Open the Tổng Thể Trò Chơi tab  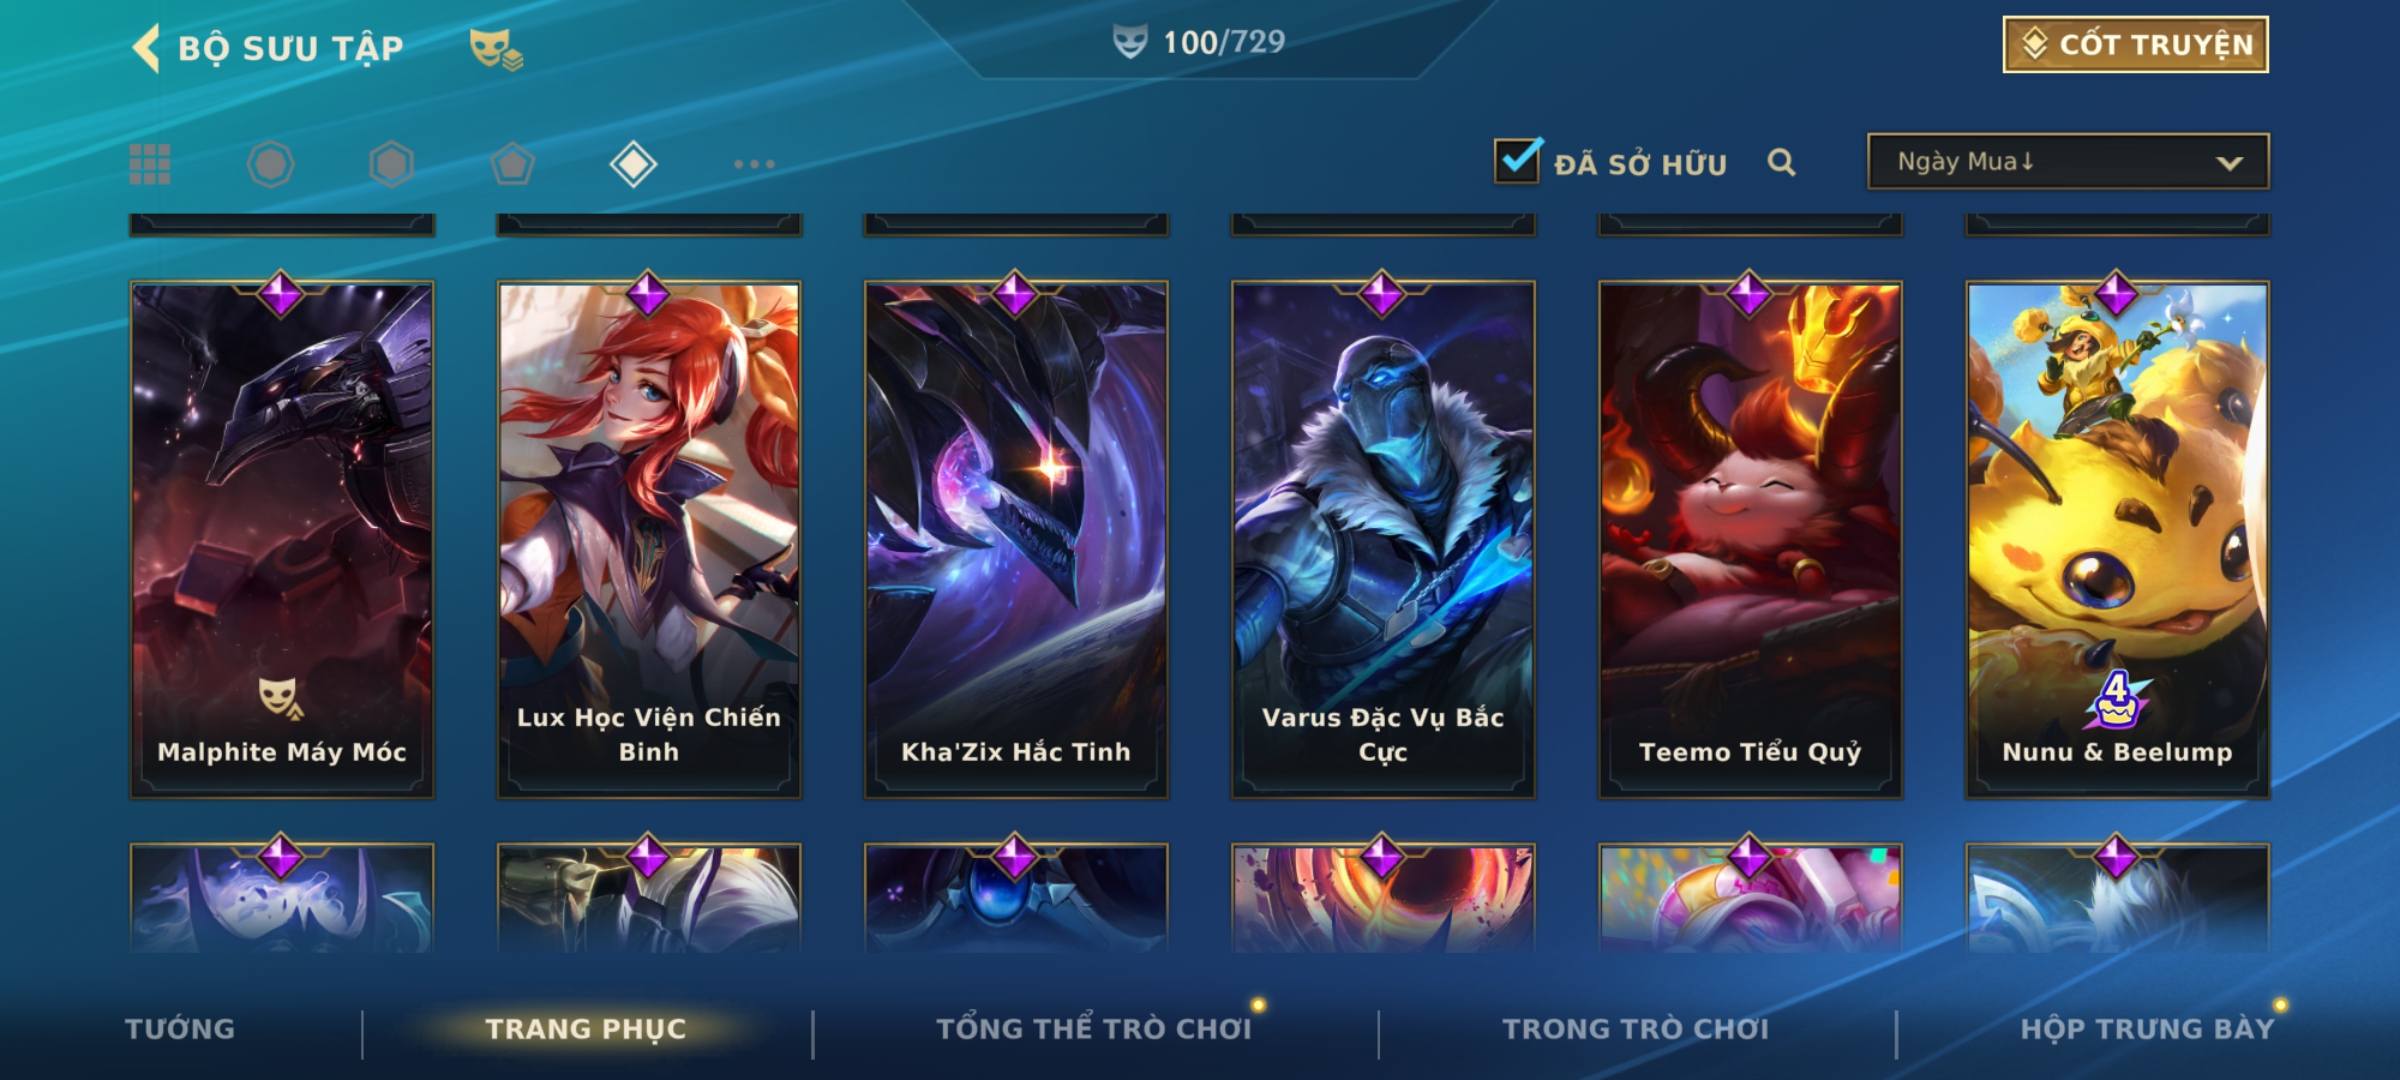(x=1094, y=1029)
